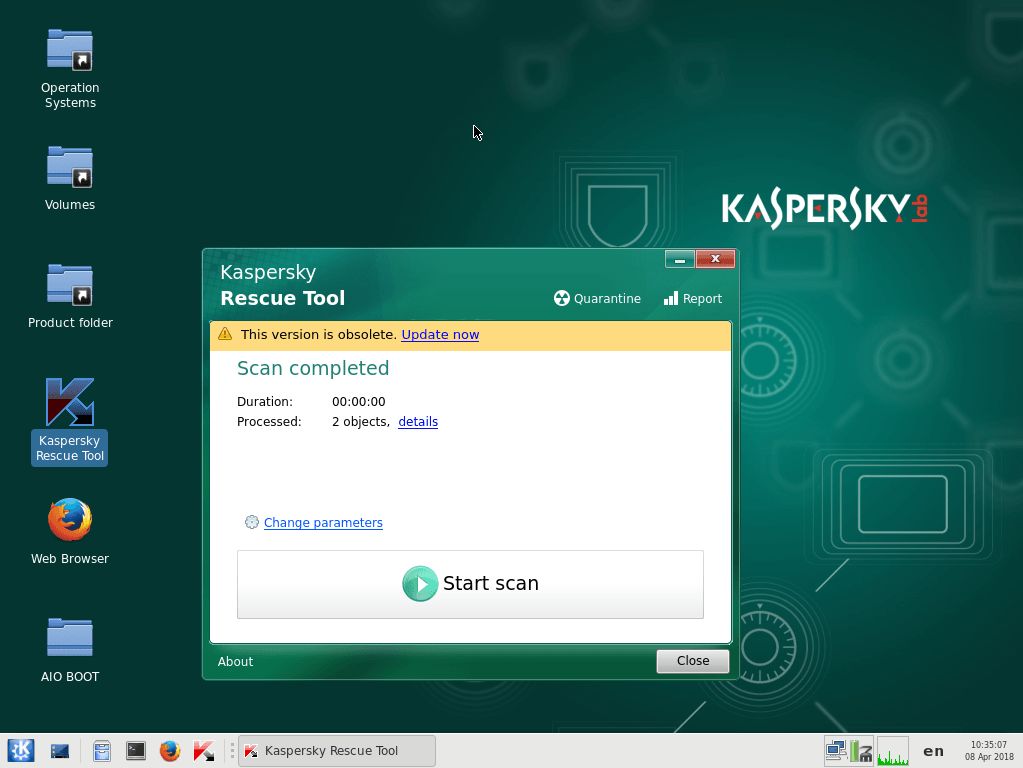The height and width of the screenshot is (768, 1023).
Task: Open the Volumes folder on the desktop
Action: point(69,166)
